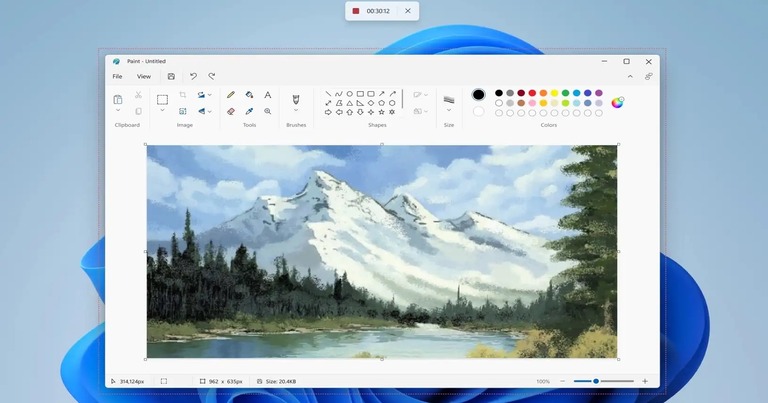Select Color 2 white background circle
This screenshot has height=403, width=768.
tap(479, 112)
